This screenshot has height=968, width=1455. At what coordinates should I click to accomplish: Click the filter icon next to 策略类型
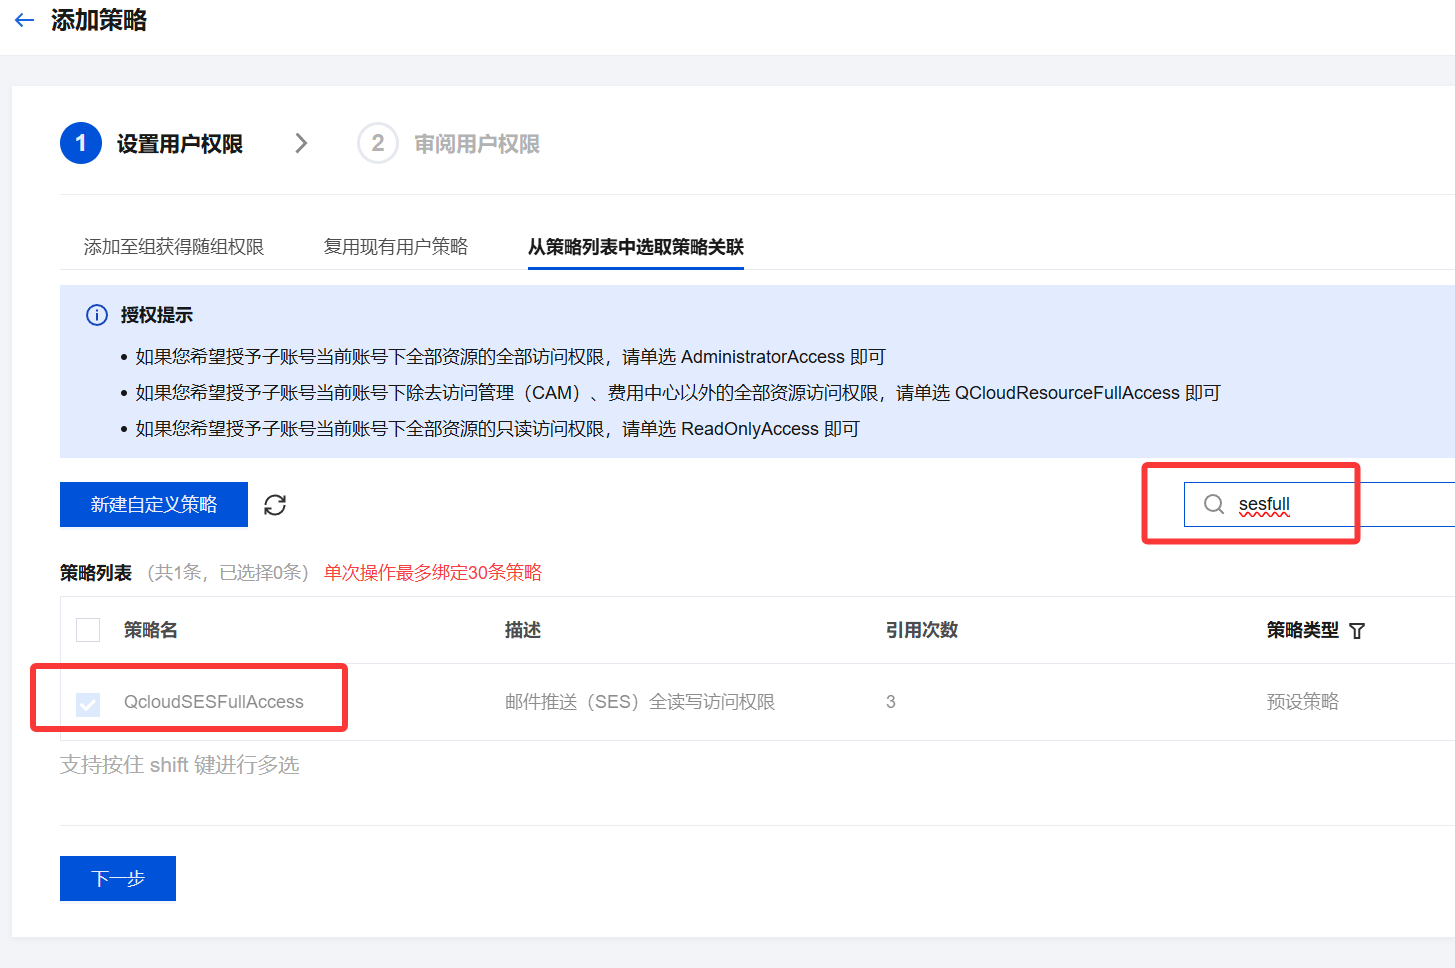click(x=1357, y=631)
